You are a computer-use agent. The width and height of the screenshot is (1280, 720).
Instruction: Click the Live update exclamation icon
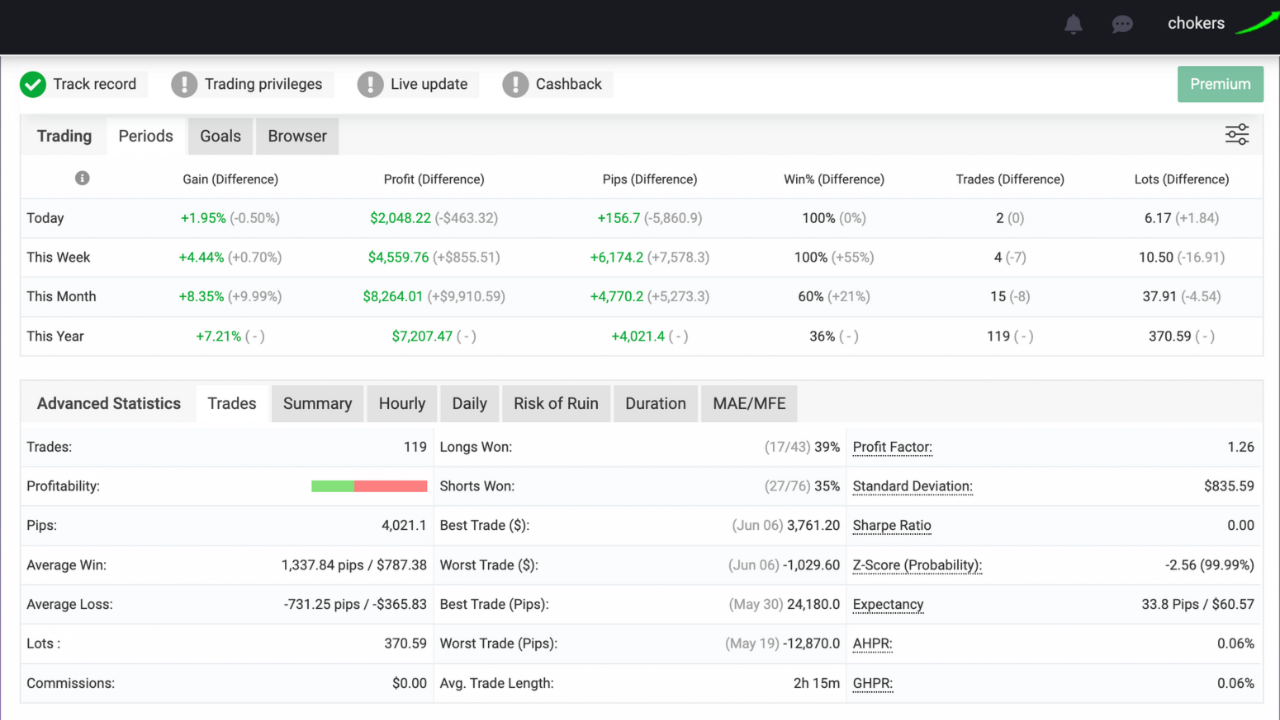click(370, 84)
